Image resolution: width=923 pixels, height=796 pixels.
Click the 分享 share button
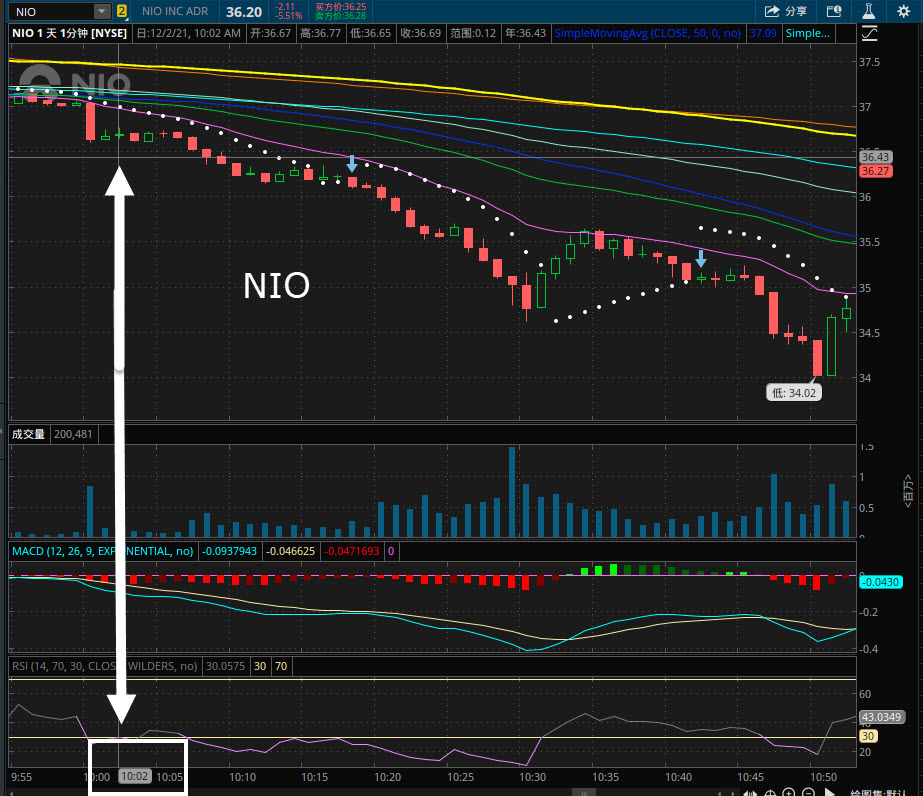coord(785,11)
